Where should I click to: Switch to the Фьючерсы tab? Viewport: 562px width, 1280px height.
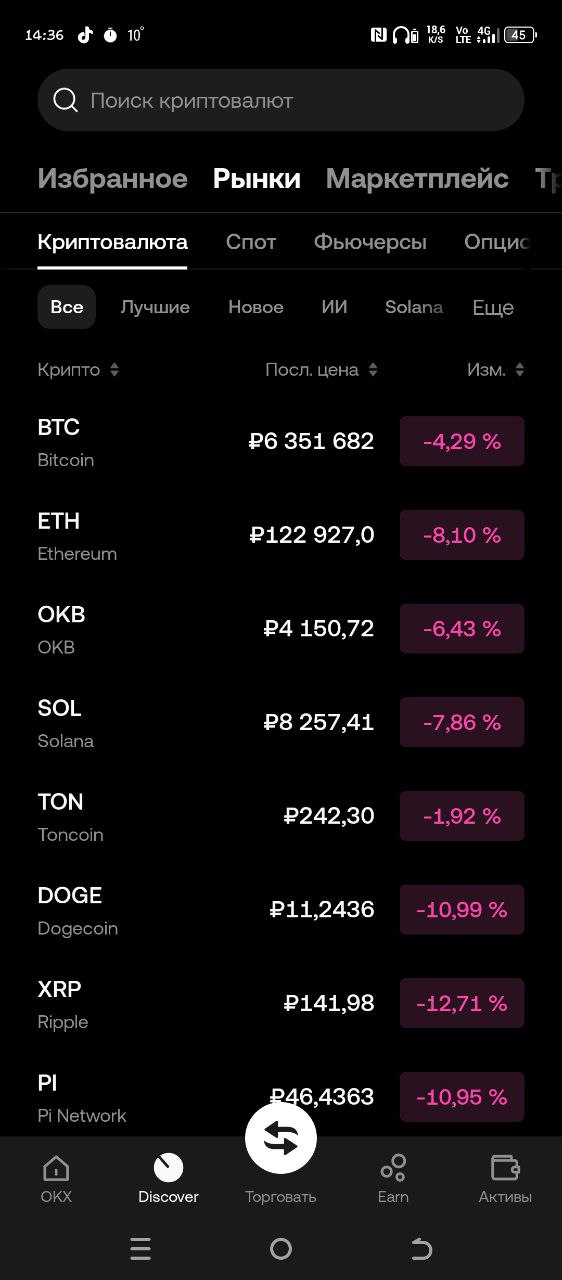click(370, 242)
